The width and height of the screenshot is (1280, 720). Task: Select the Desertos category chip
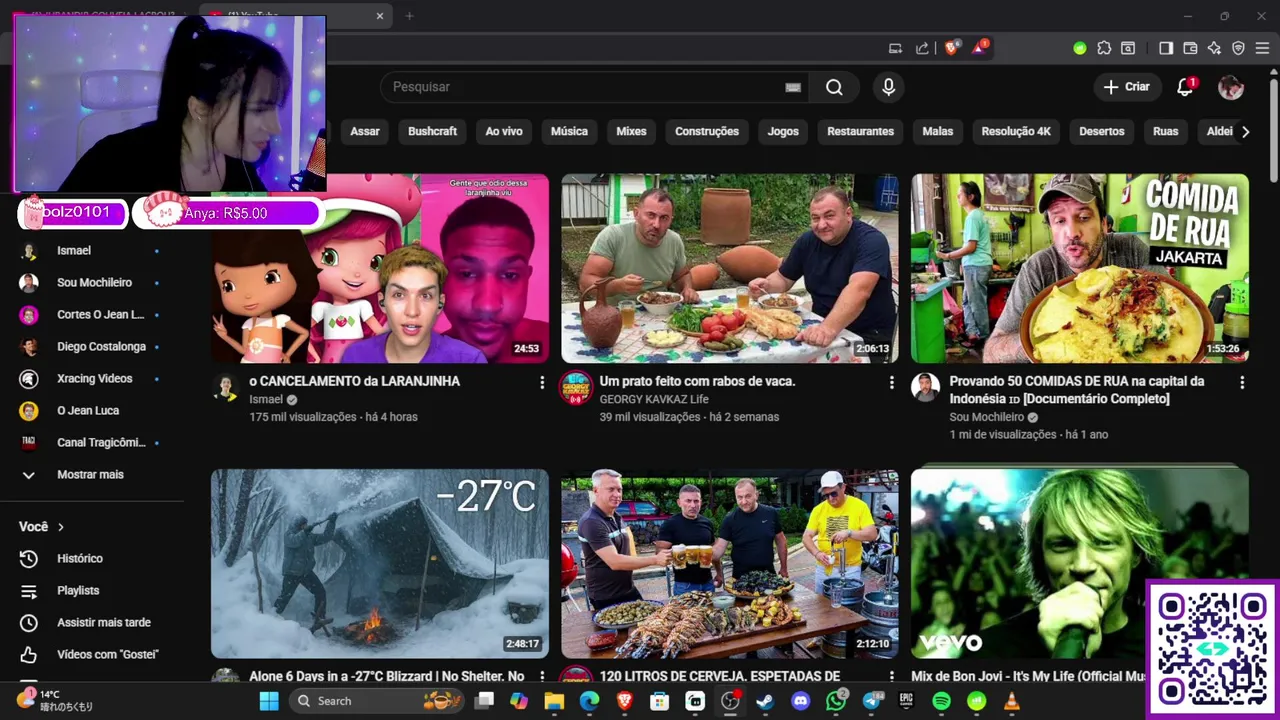coord(1102,131)
